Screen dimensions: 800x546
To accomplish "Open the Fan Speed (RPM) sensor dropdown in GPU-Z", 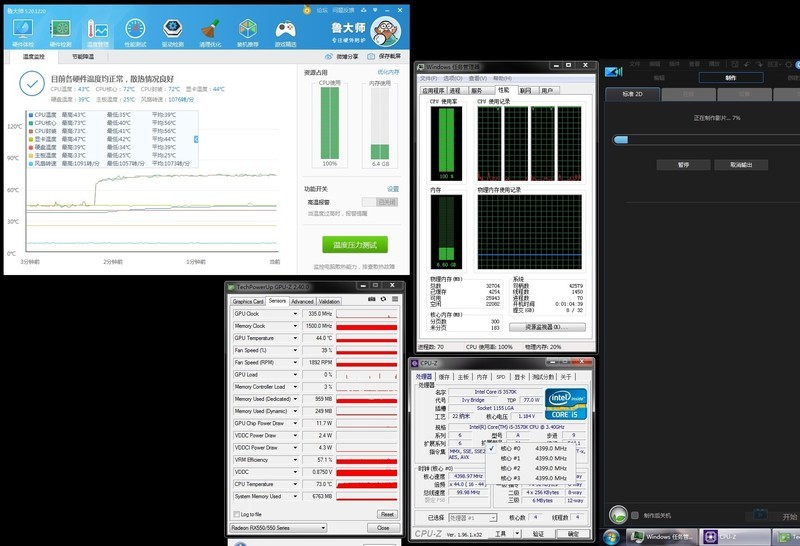I will pyautogui.click(x=295, y=362).
